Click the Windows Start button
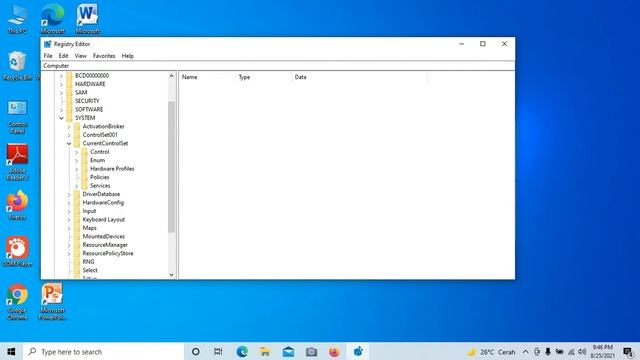This screenshot has width=640, height=360. tap(11, 351)
